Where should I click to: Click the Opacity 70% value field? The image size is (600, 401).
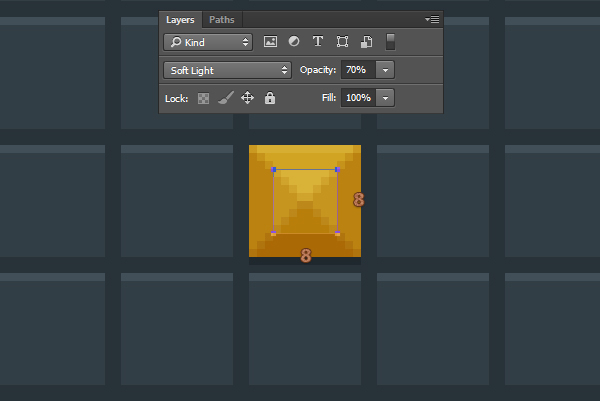pyautogui.click(x=358, y=70)
